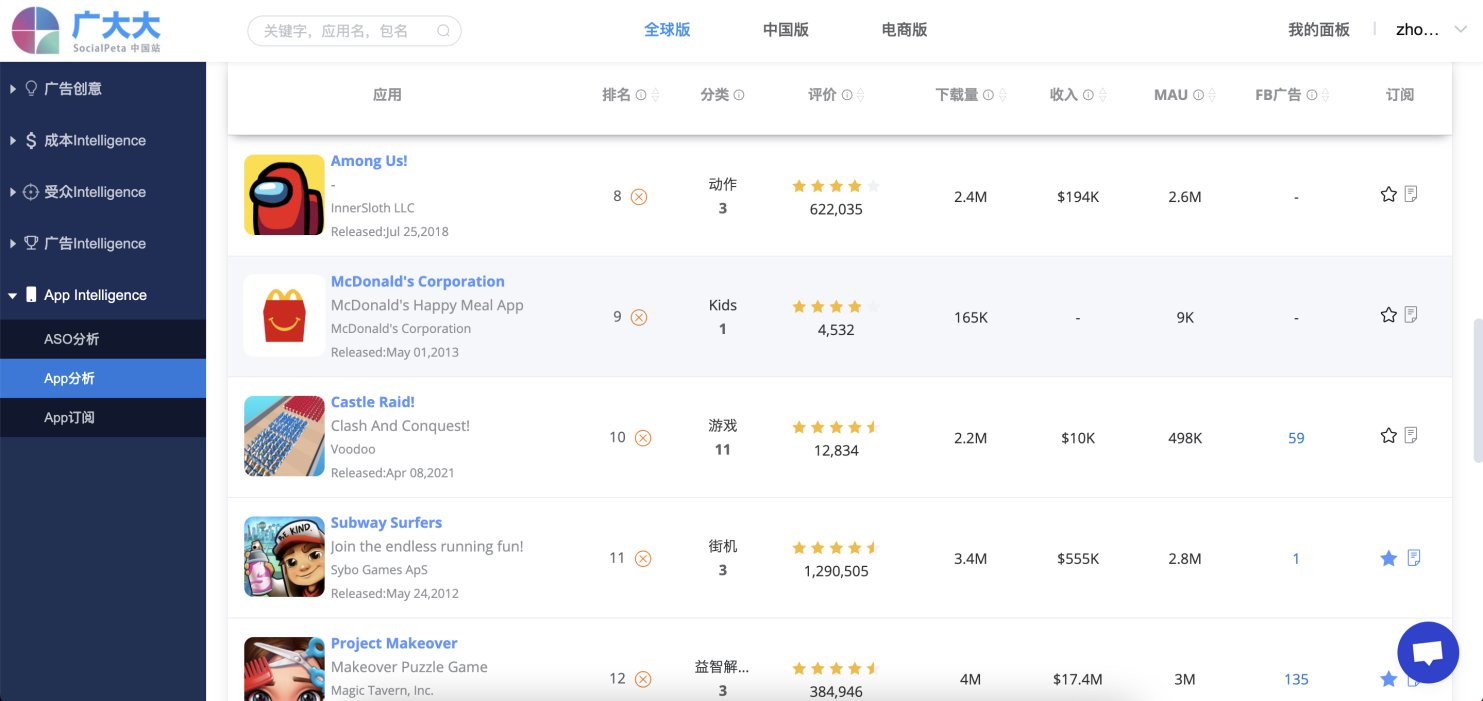Click orange rank icon beside rank 10

[643, 438]
